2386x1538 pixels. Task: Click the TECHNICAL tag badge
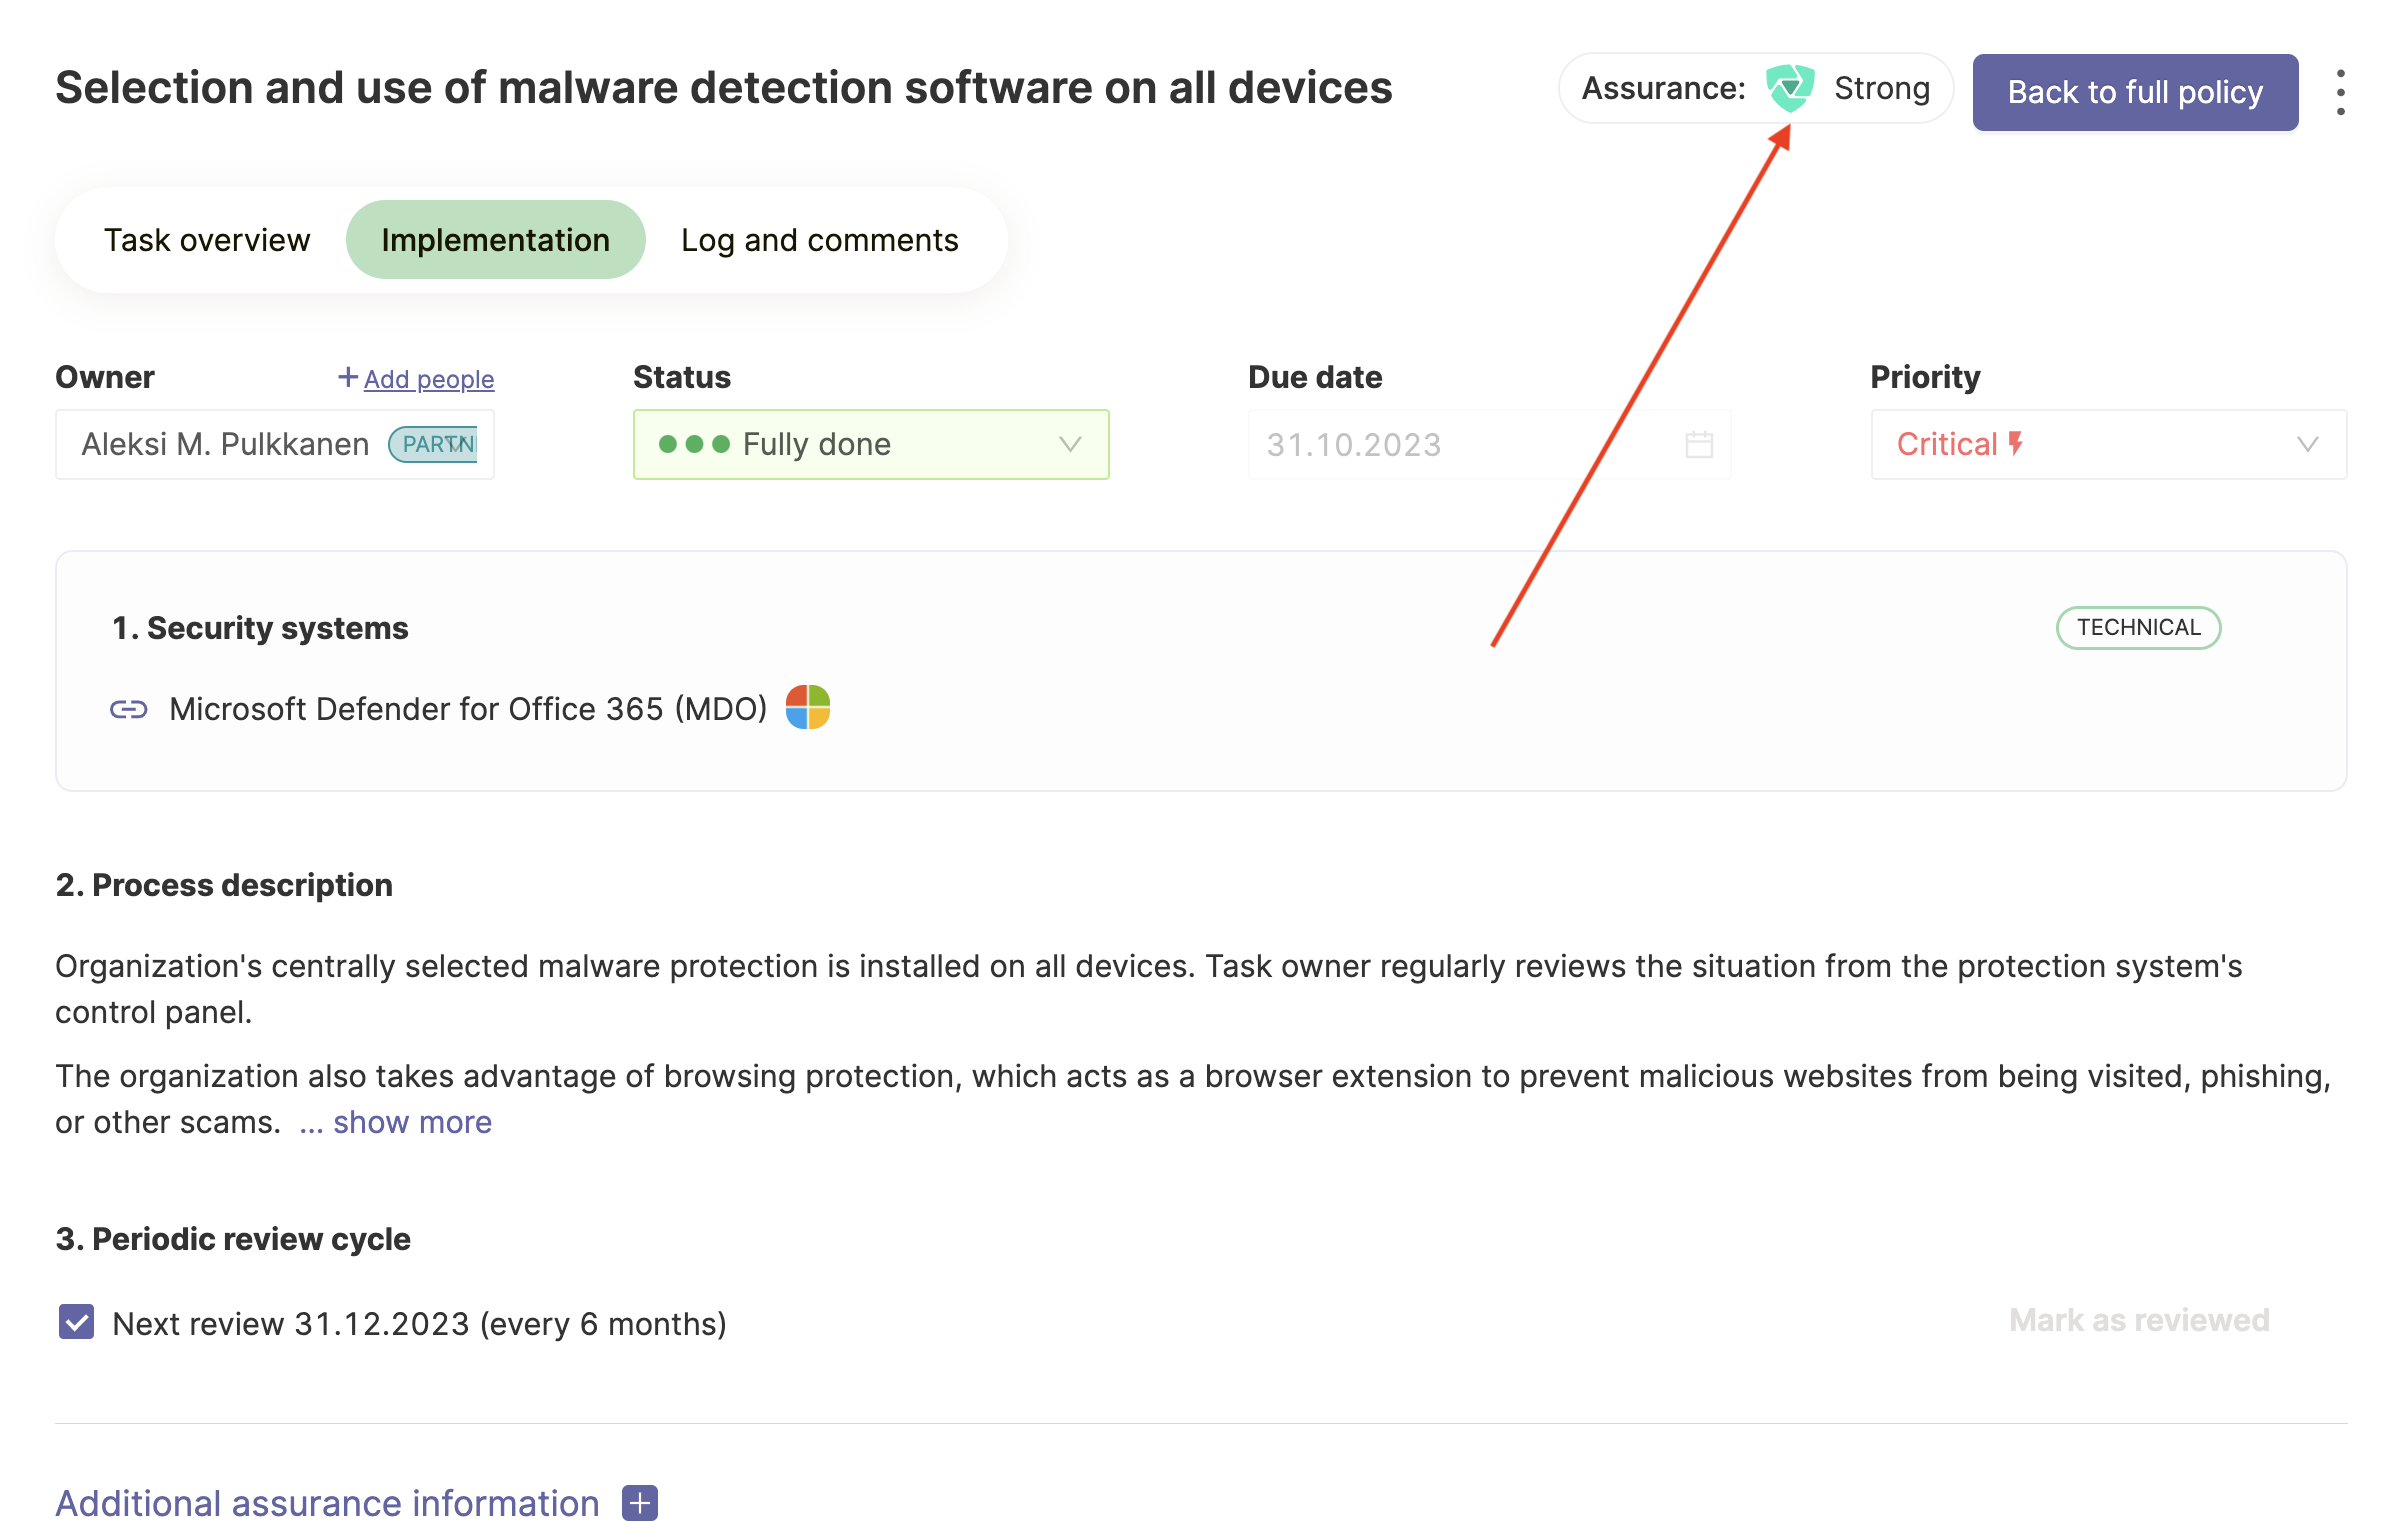[2138, 627]
